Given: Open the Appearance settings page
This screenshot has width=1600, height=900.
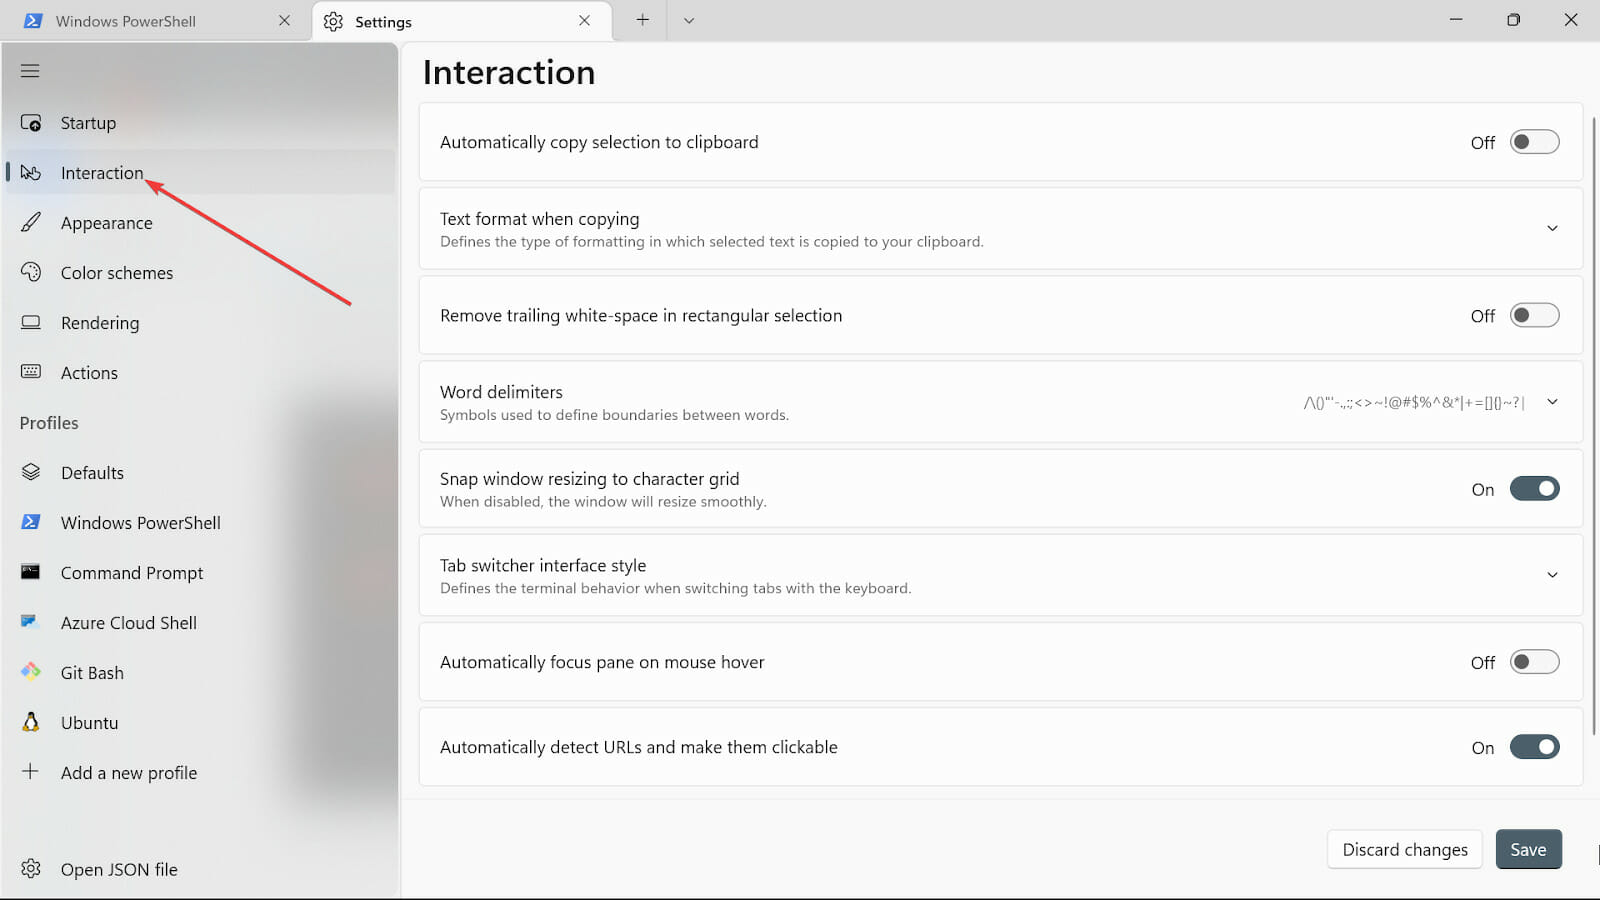Looking at the screenshot, I should [200, 222].
